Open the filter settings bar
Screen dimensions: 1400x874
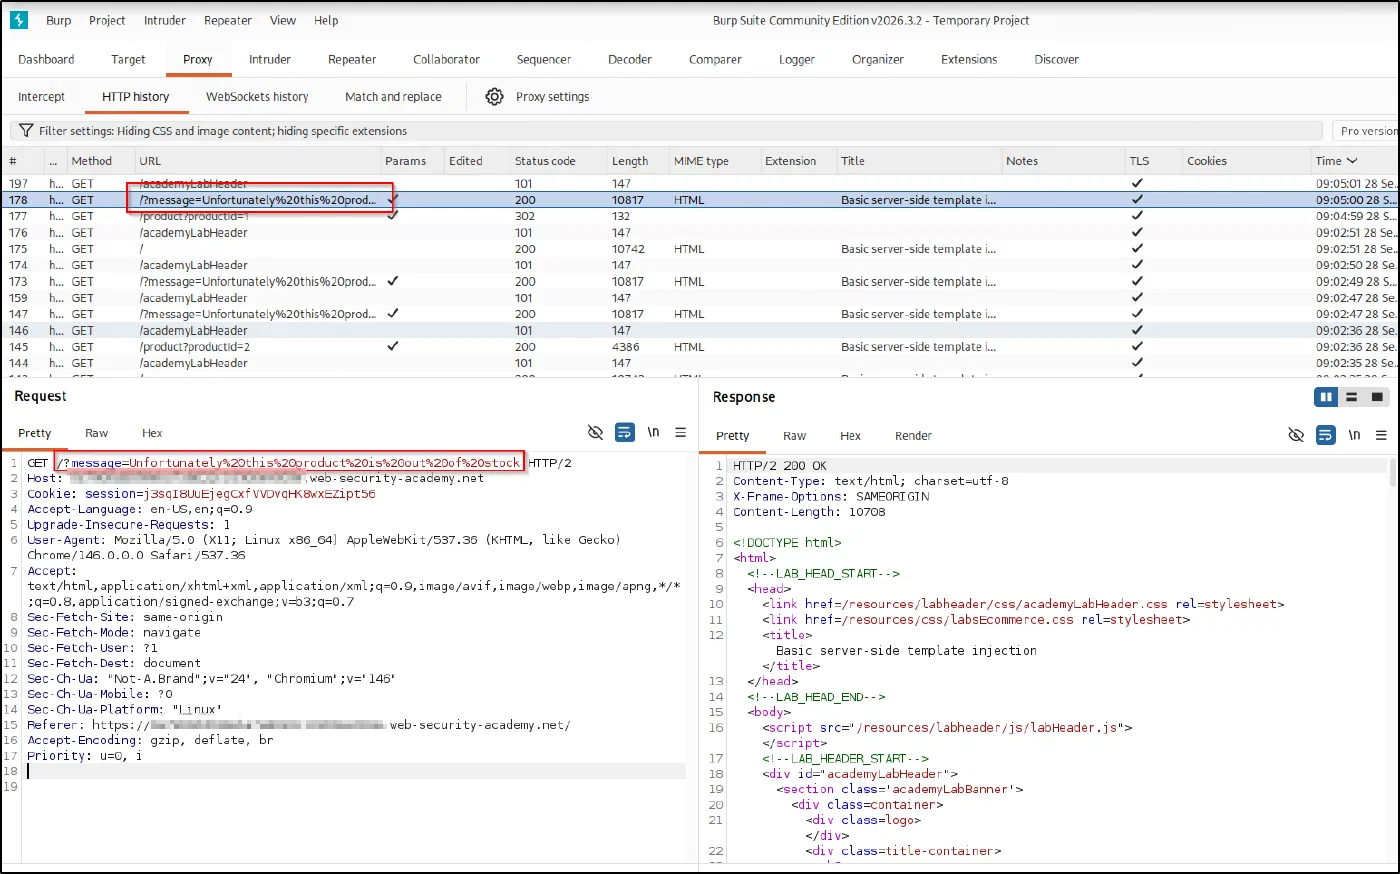pos(666,131)
